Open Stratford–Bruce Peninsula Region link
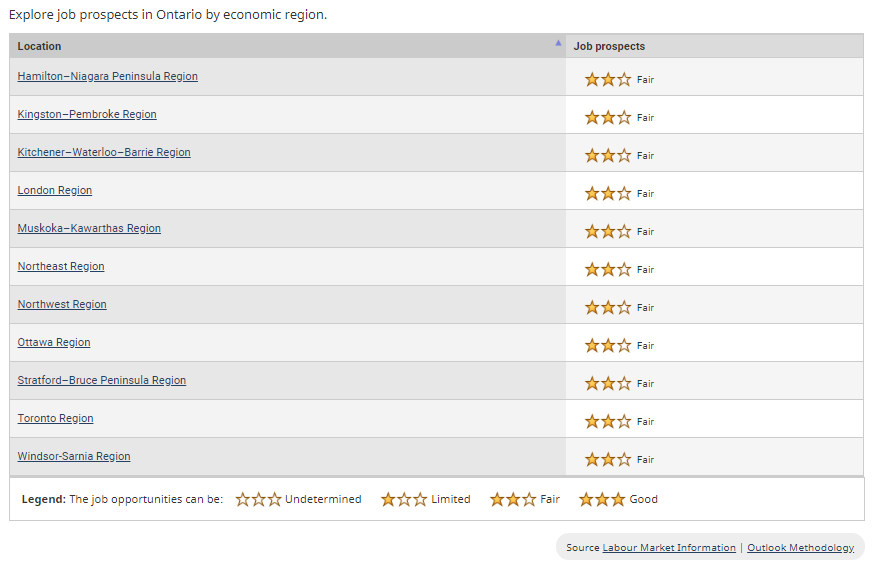 tap(102, 380)
